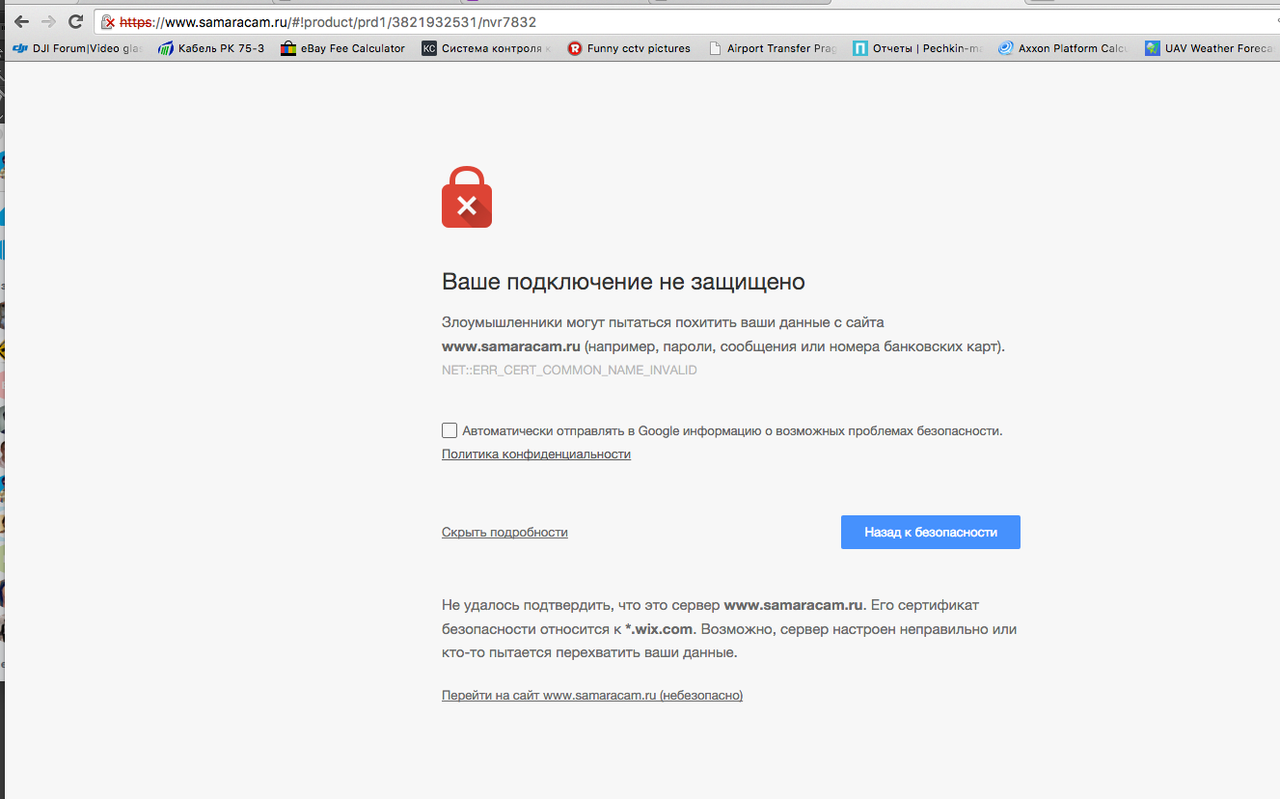Open the DJI Forum bookmark
The height and width of the screenshot is (799, 1280).
coord(76,48)
